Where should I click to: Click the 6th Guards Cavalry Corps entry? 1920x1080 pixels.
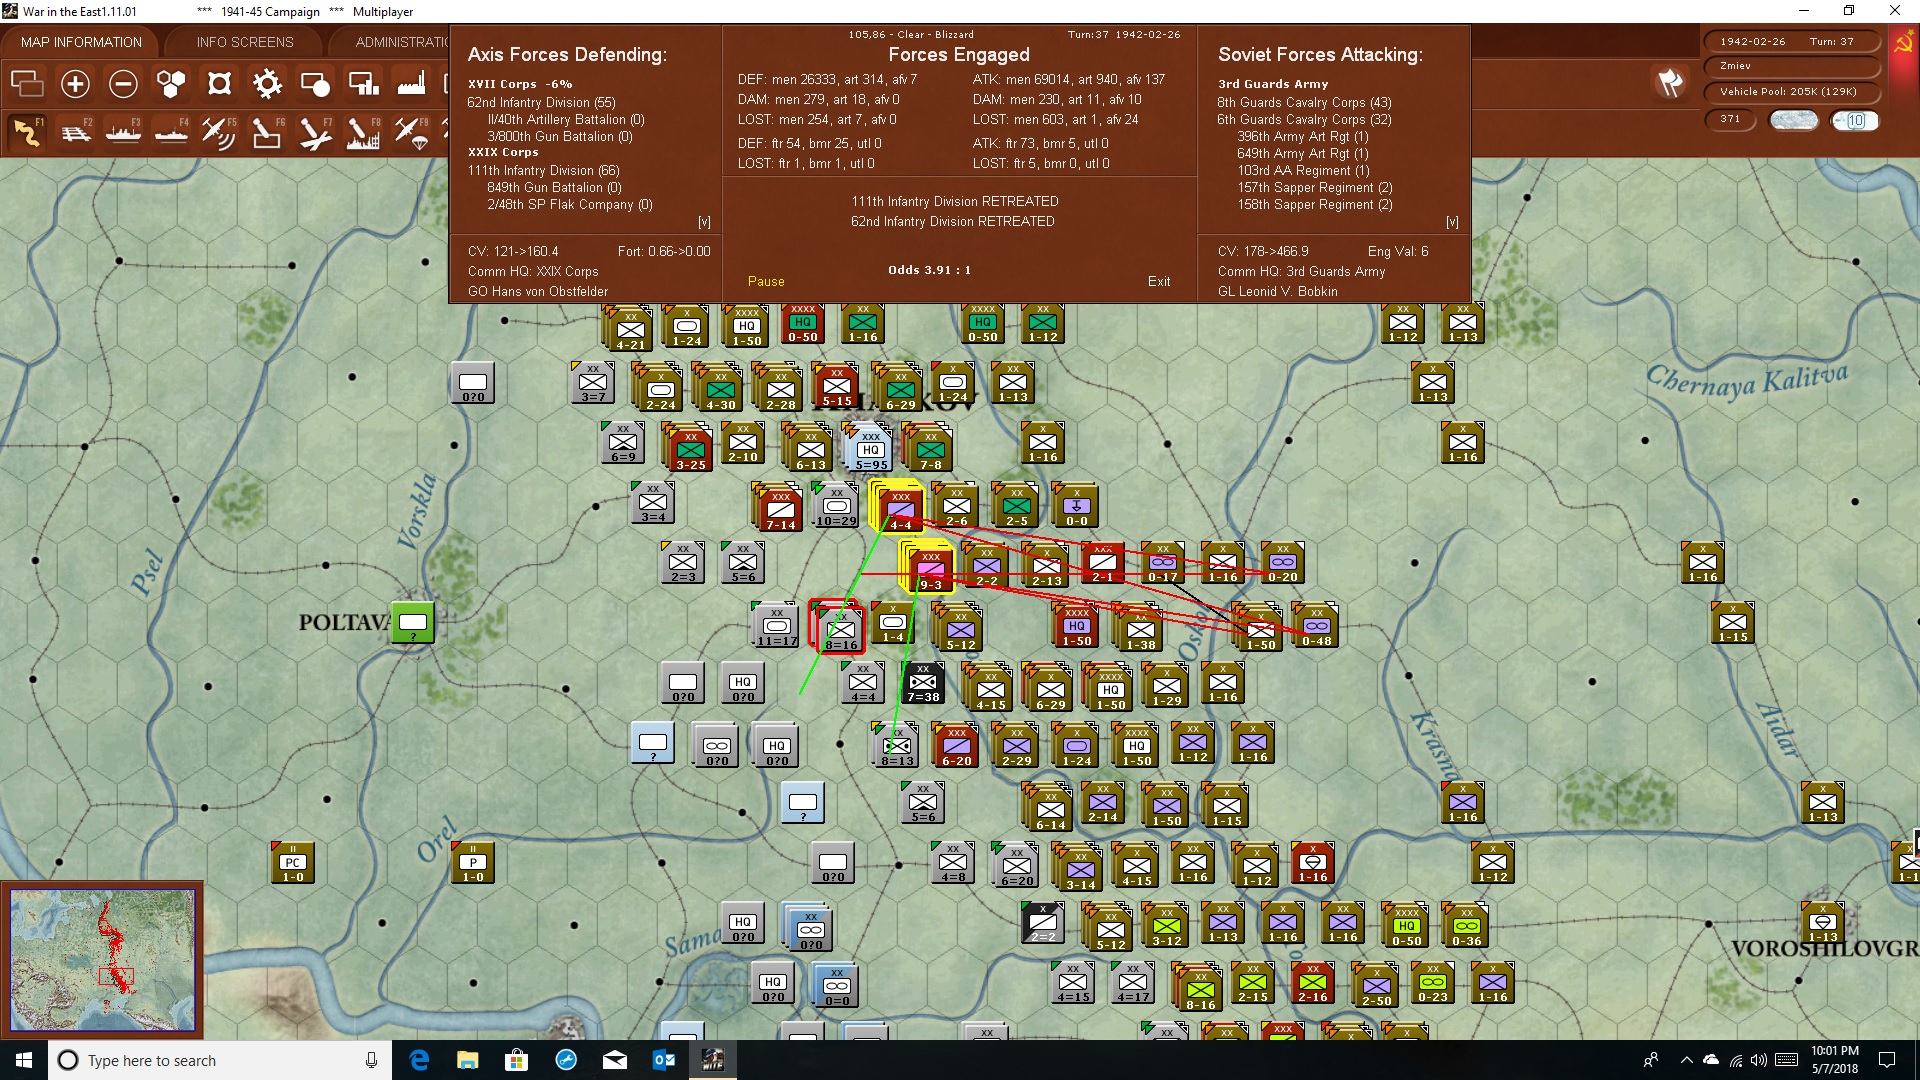1304,119
